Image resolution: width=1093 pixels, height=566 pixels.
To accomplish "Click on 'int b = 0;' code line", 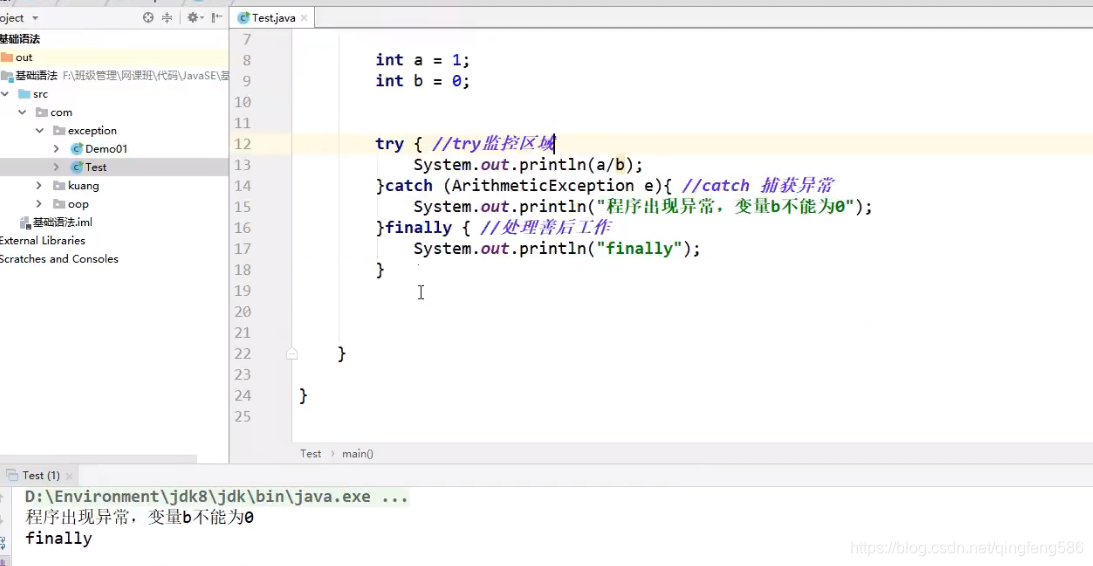I will [x=422, y=81].
